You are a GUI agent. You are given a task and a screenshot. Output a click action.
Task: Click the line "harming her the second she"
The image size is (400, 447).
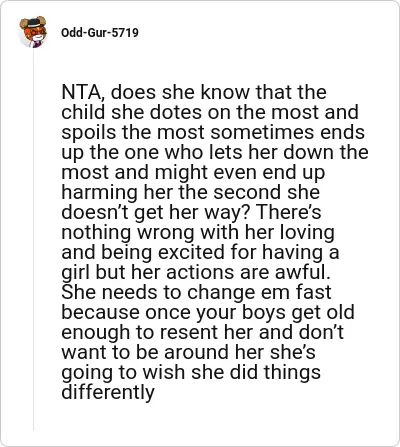point(191,192)
